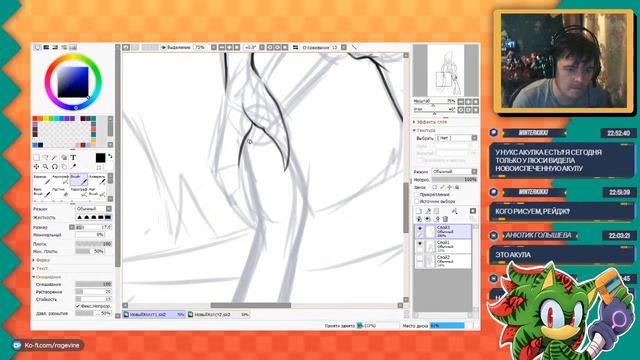Image resolution: width=640 pixels, height=360 pixels.
Task: Enable the Источник выбора checkbox
Action: tap(418, 202)
